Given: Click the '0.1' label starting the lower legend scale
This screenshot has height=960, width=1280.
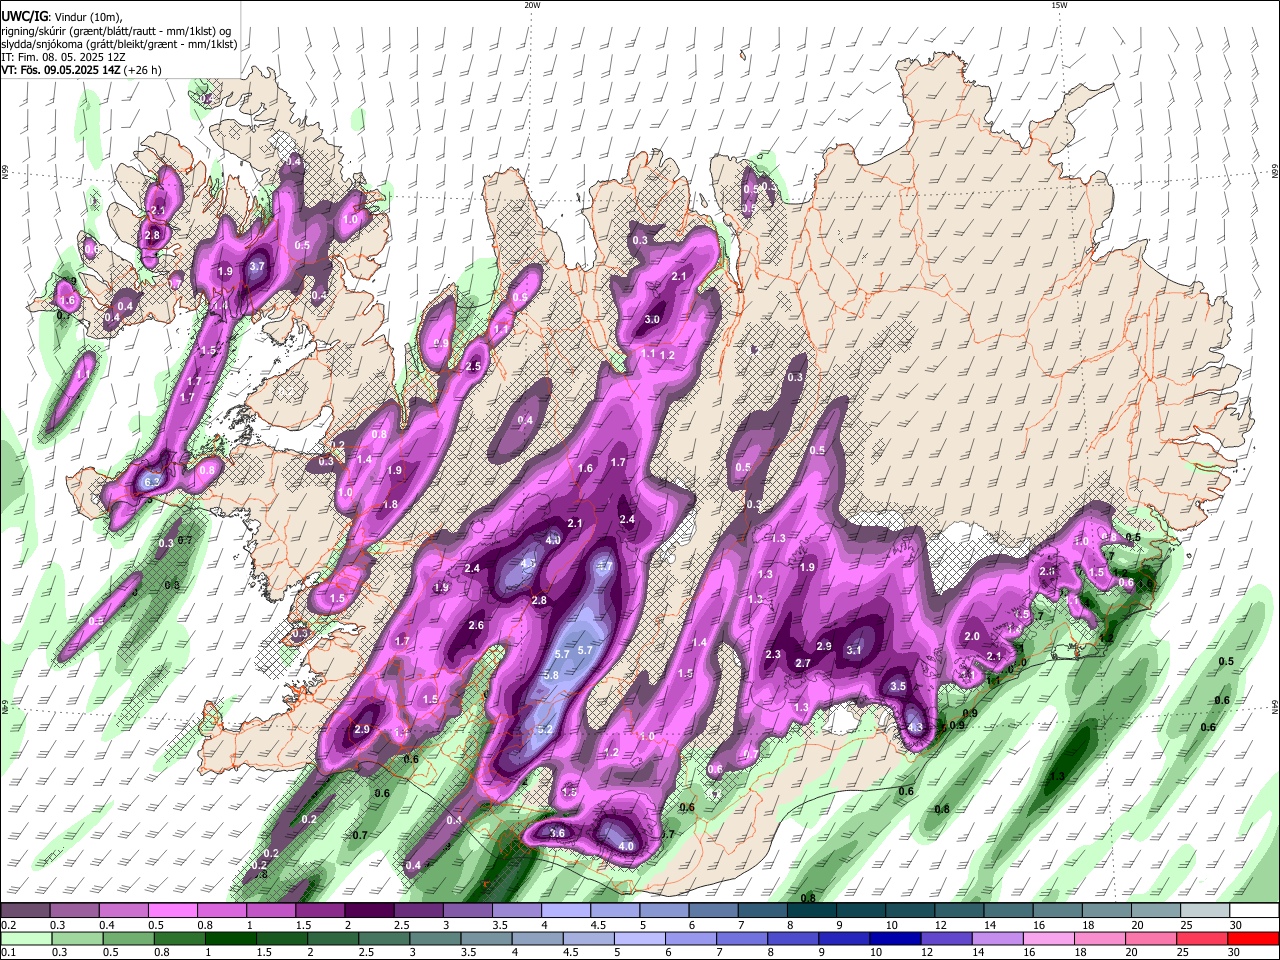Looking at the screenshot, I should point(9,953).
